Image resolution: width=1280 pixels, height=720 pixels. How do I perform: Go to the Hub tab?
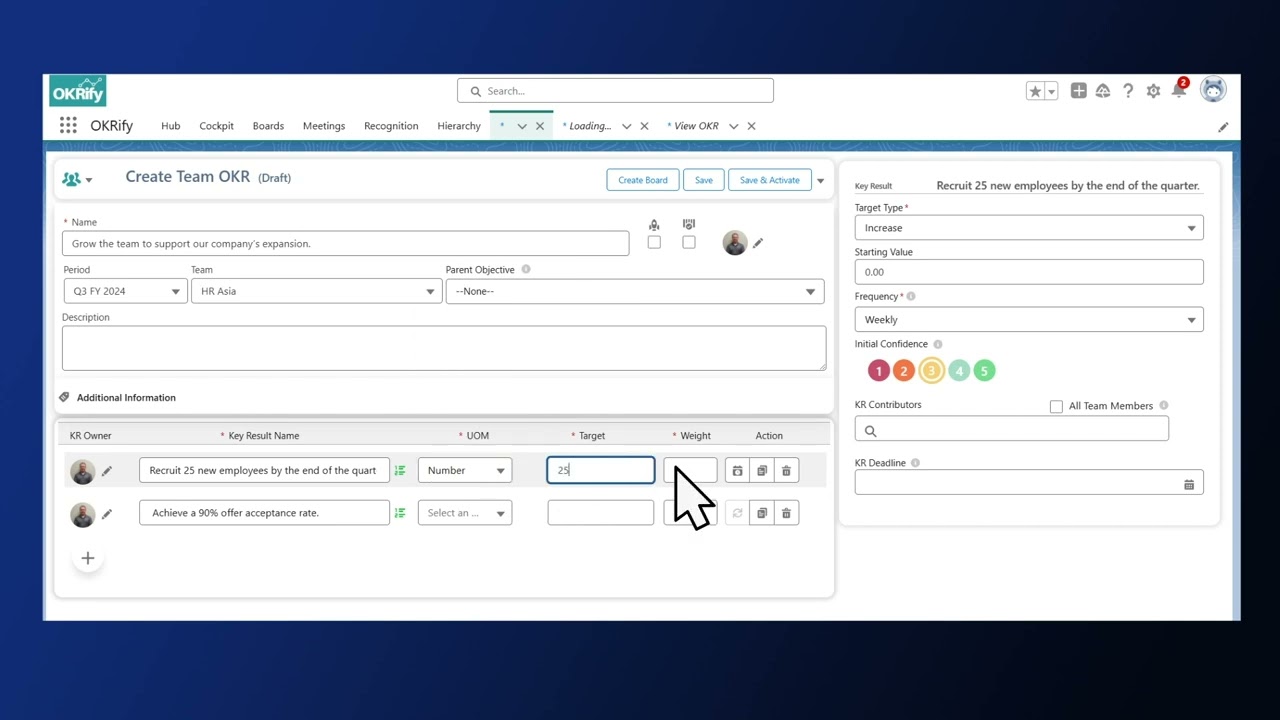(x=171, y=126)
